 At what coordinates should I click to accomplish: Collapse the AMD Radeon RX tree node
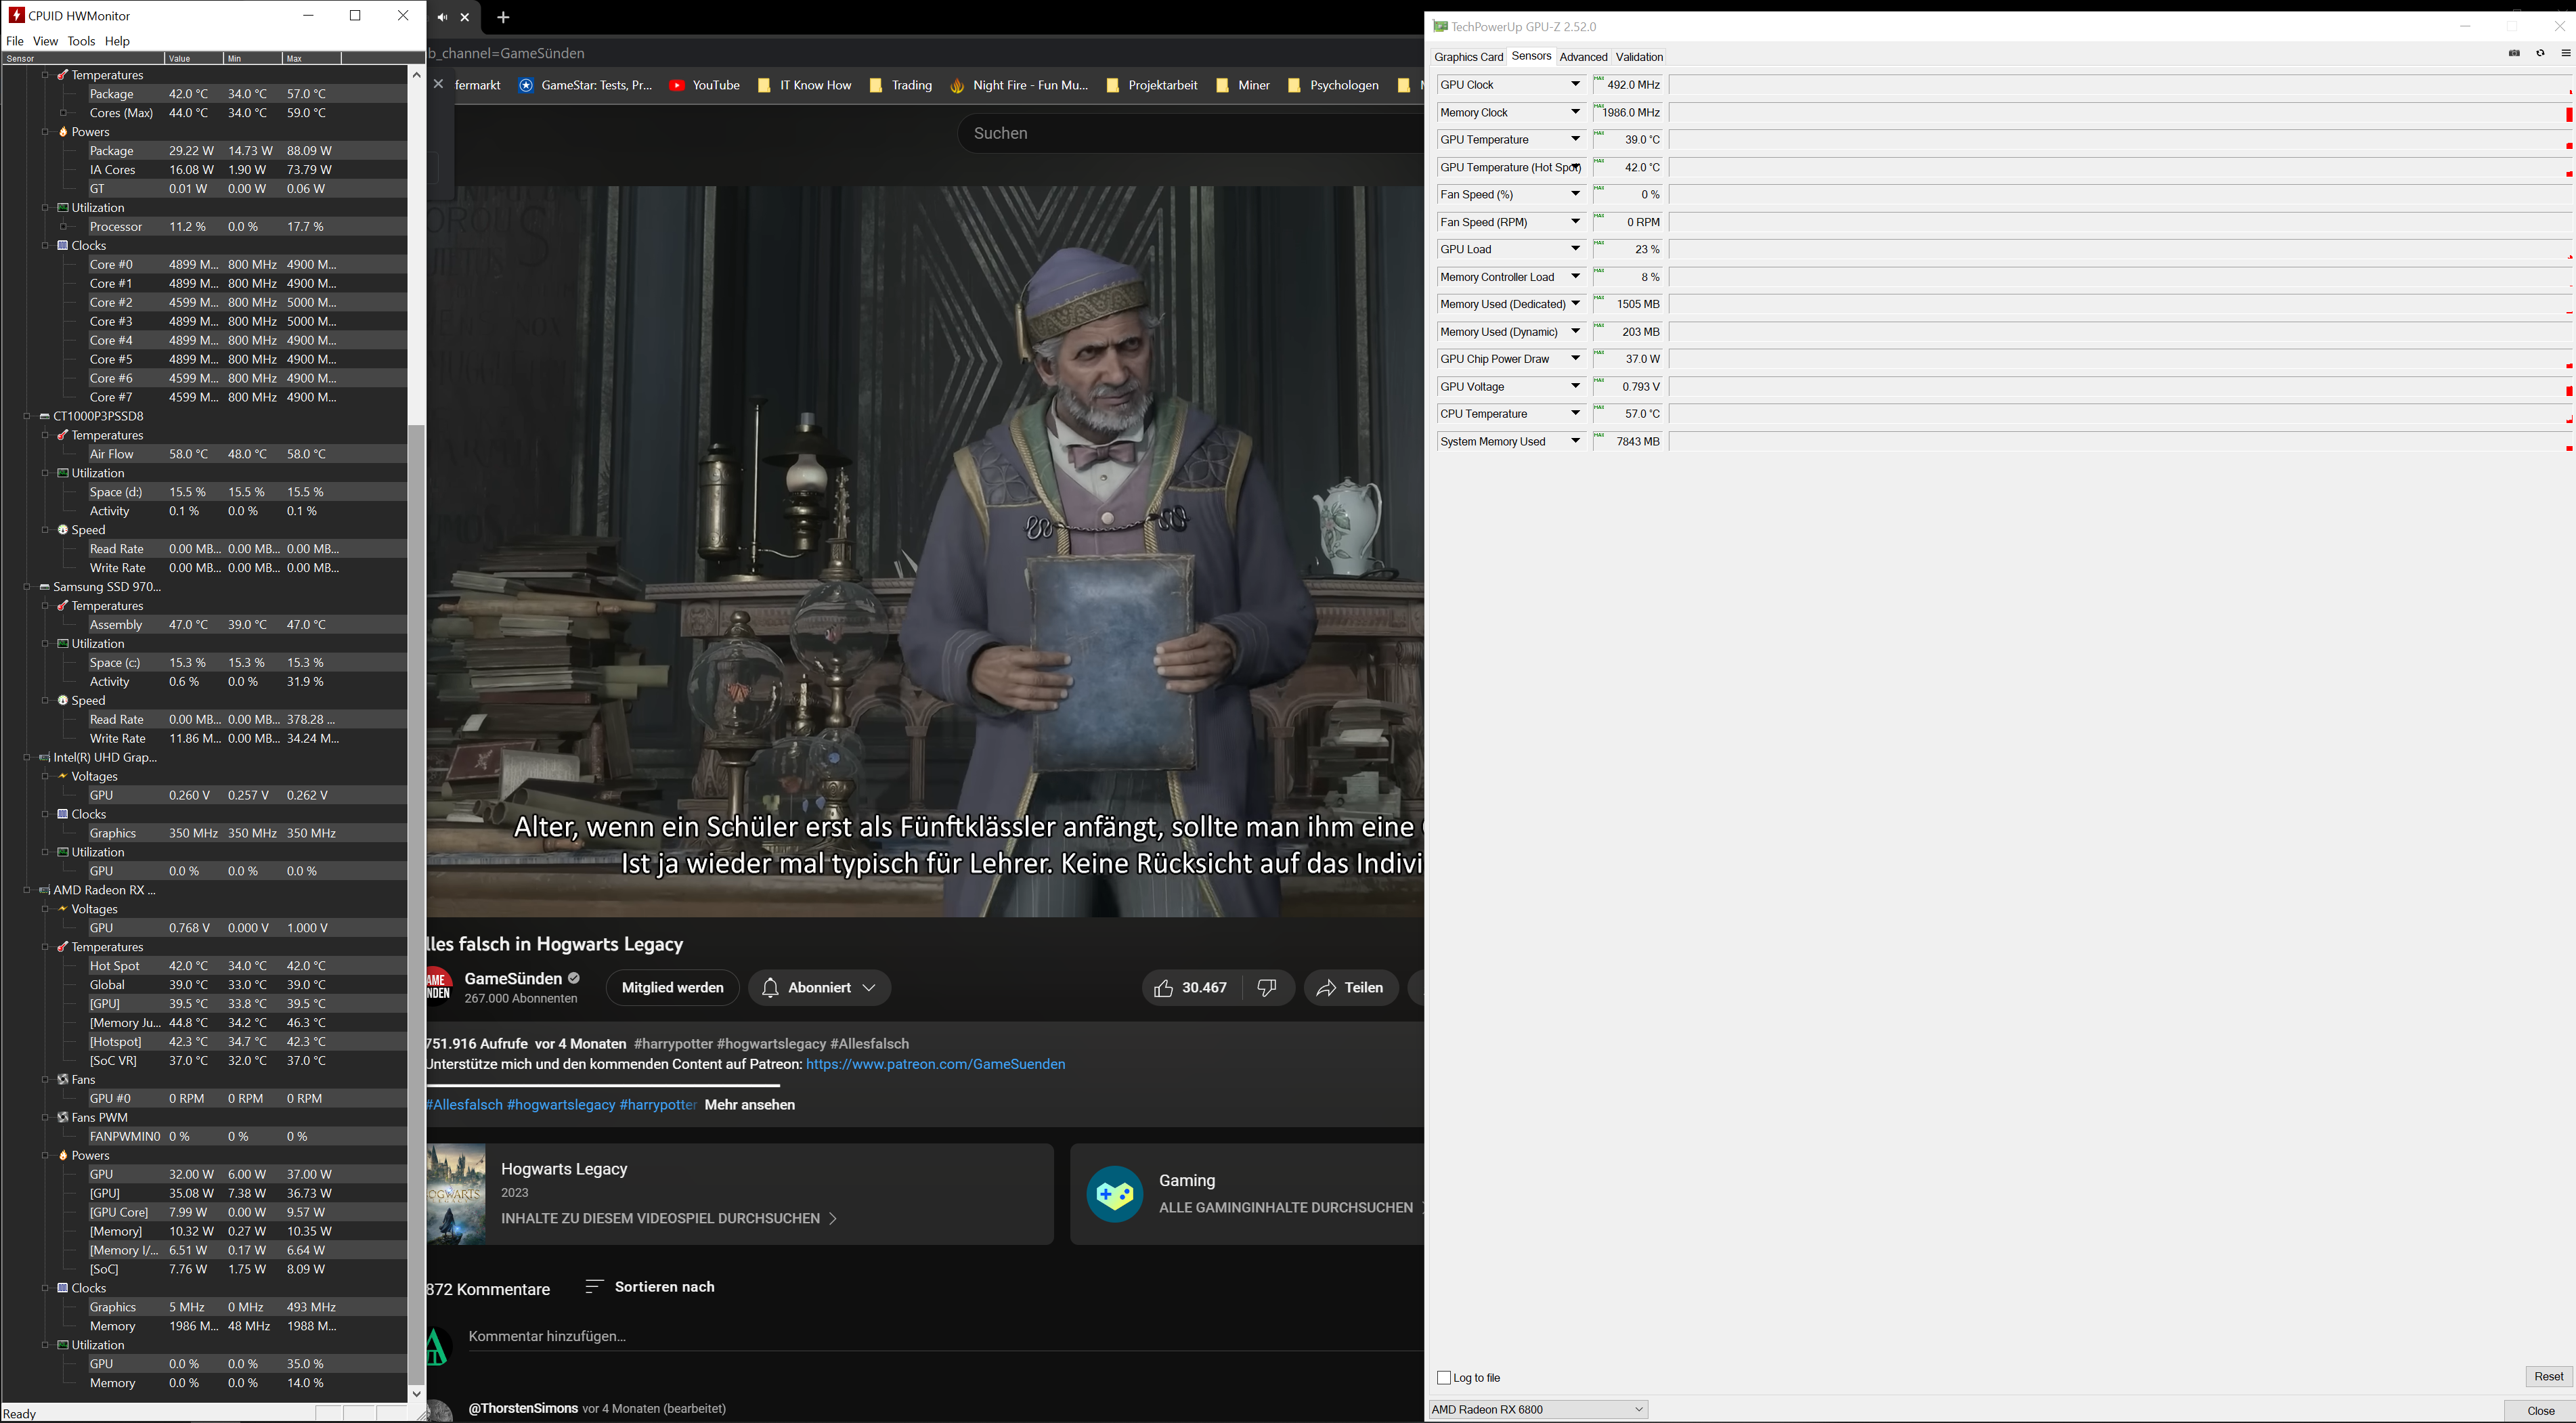pyautogui.click(x=27, y=890)
